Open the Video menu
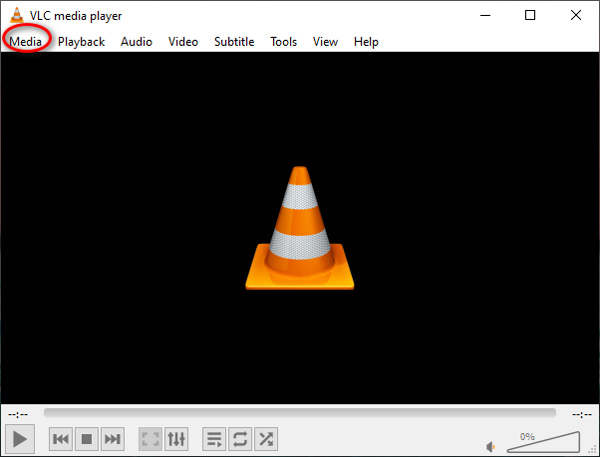Image resolution: width=600 pixels, height=457 pixels. click(183, 41)
